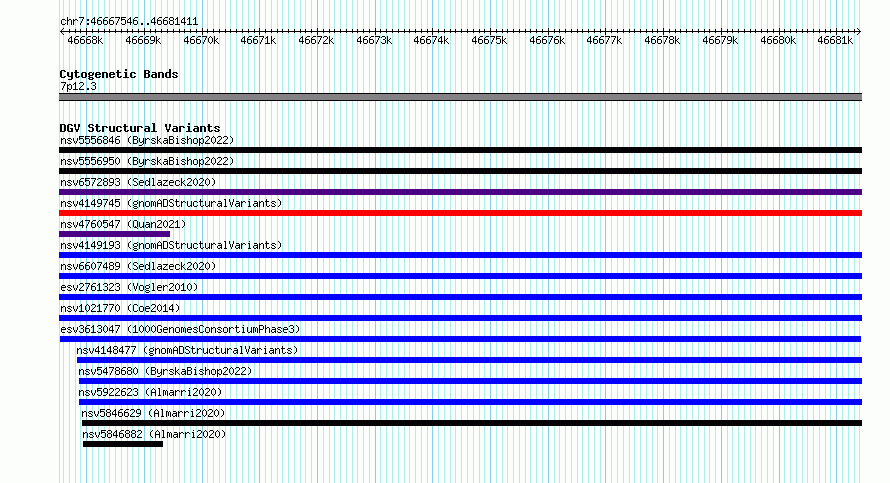Click the 46678k ruler mark
This screenshot has width=890, height=483.
662,40
